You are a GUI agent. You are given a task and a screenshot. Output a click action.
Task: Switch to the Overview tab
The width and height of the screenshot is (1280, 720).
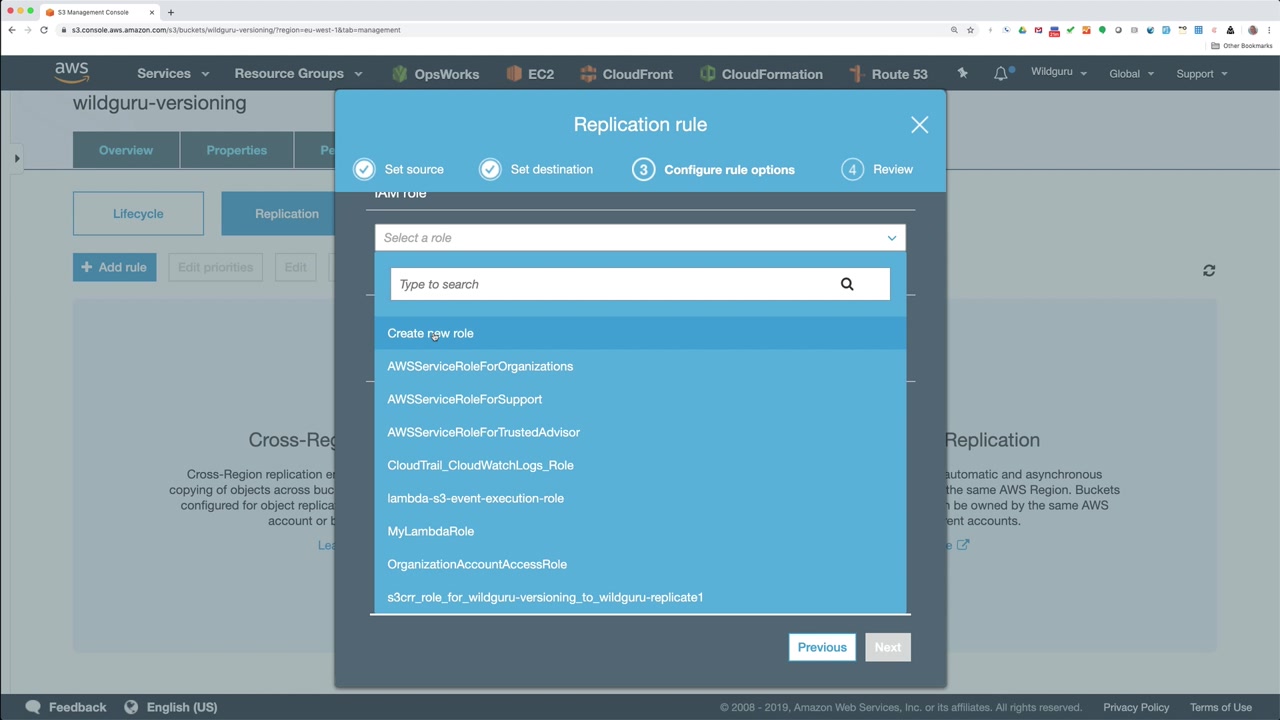126,150
